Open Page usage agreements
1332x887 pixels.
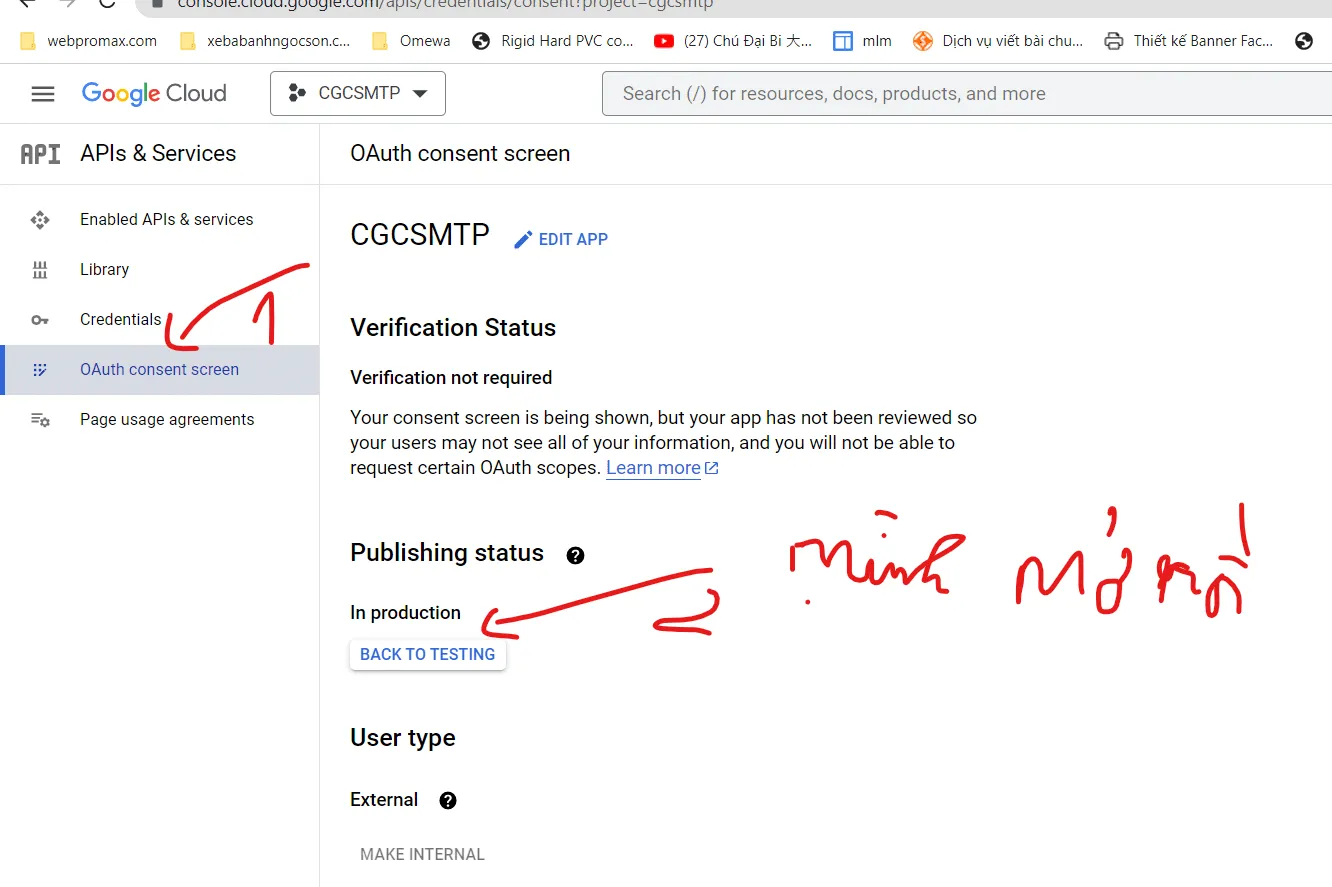167,420
